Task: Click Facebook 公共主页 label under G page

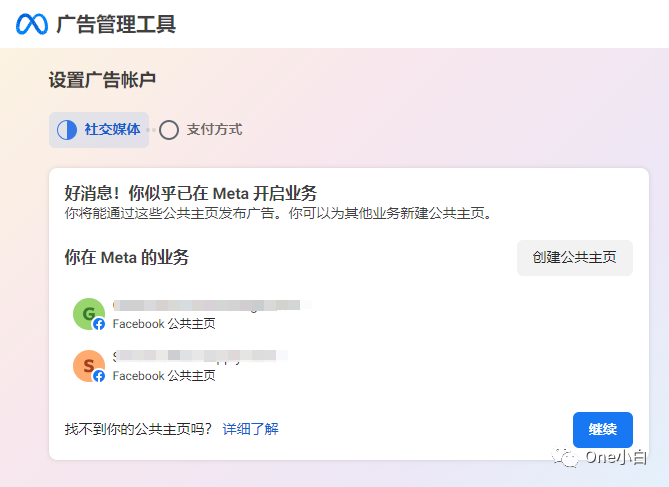Action: (x=164, y=324)
